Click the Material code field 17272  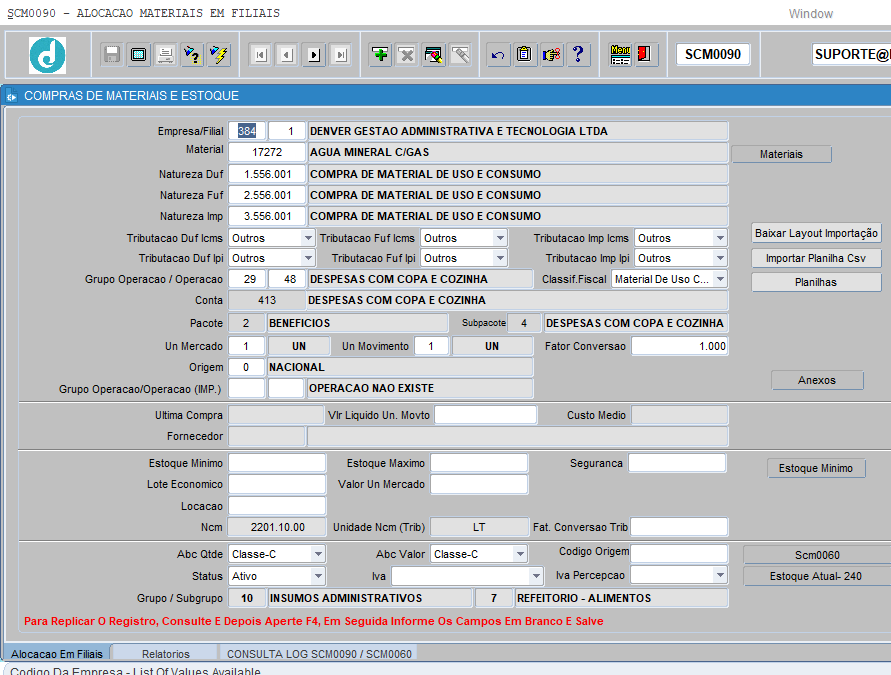coord(267,152)
